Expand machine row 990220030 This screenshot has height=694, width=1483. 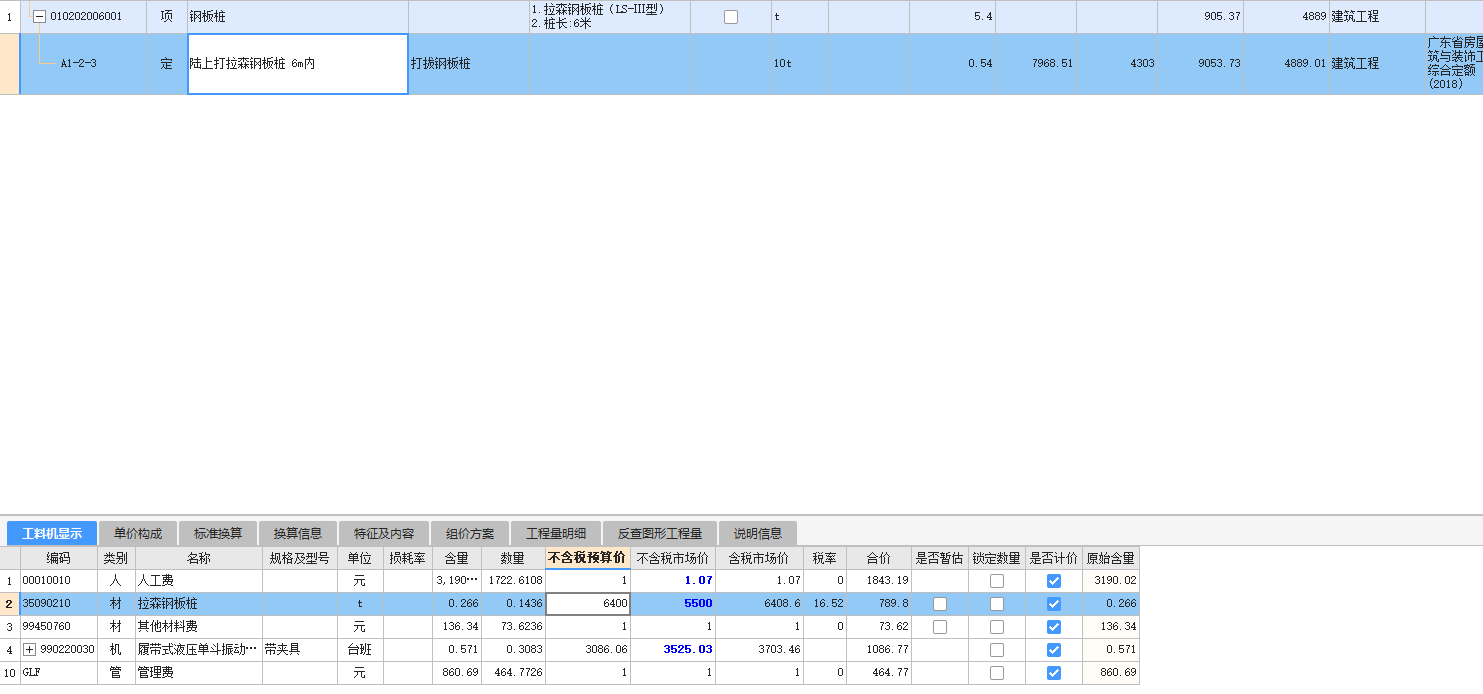(x=29, y=650)
